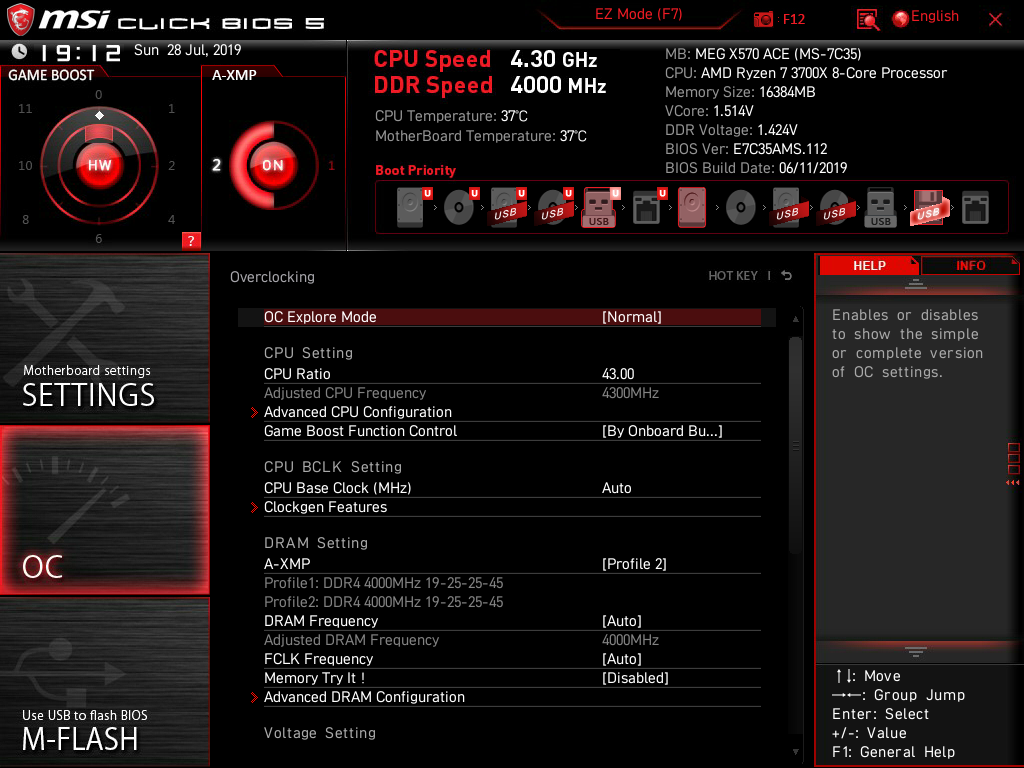Open the red question mark help icon
The width and height of the screenshot is (1024, 768).
point(191,240)
